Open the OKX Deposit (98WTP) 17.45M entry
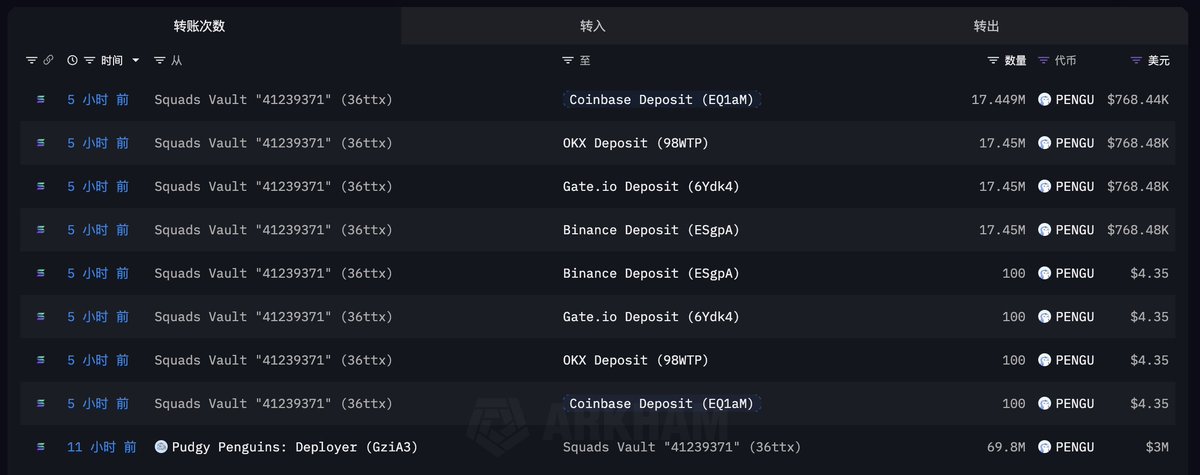The width and height of the screenshot is (1200, 475). (x=636, y=143)
